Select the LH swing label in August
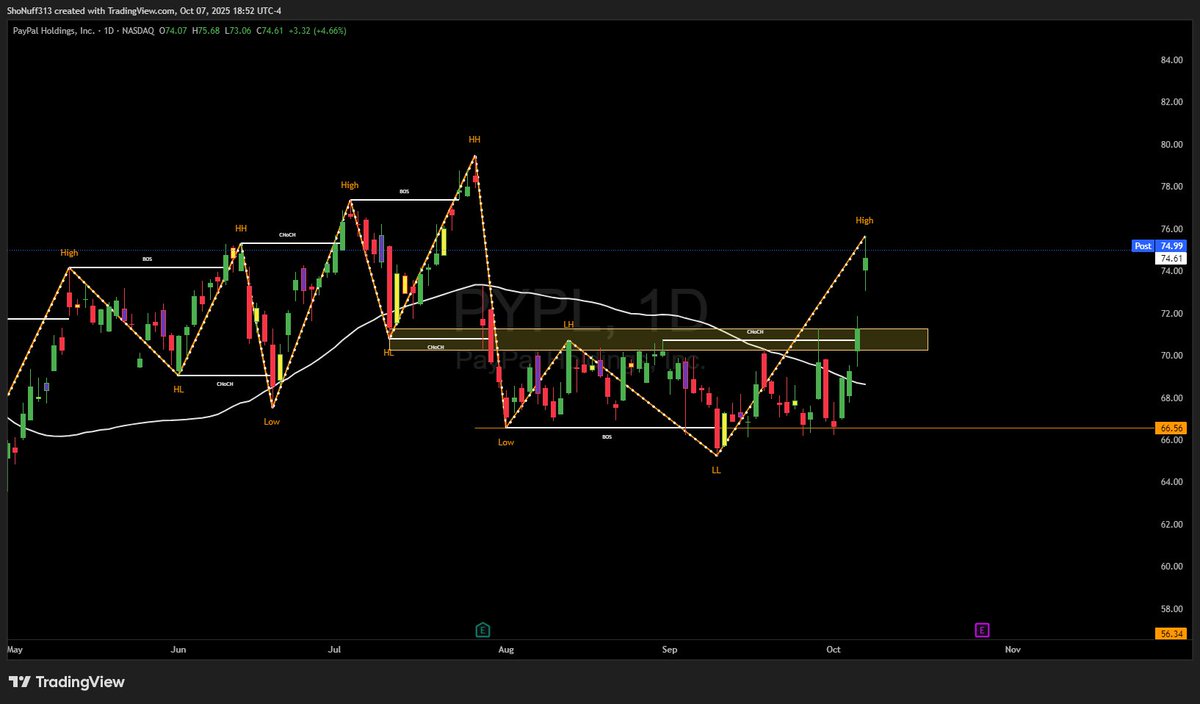This screenshot has height=704, width=1200. point(568,324)
